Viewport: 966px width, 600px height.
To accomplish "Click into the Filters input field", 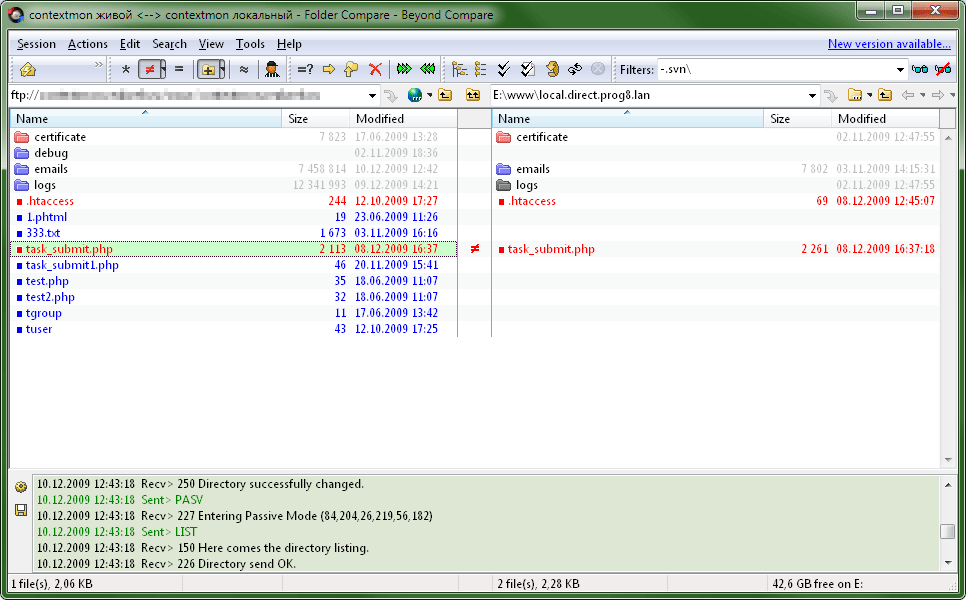I will (x=775, y=70).
